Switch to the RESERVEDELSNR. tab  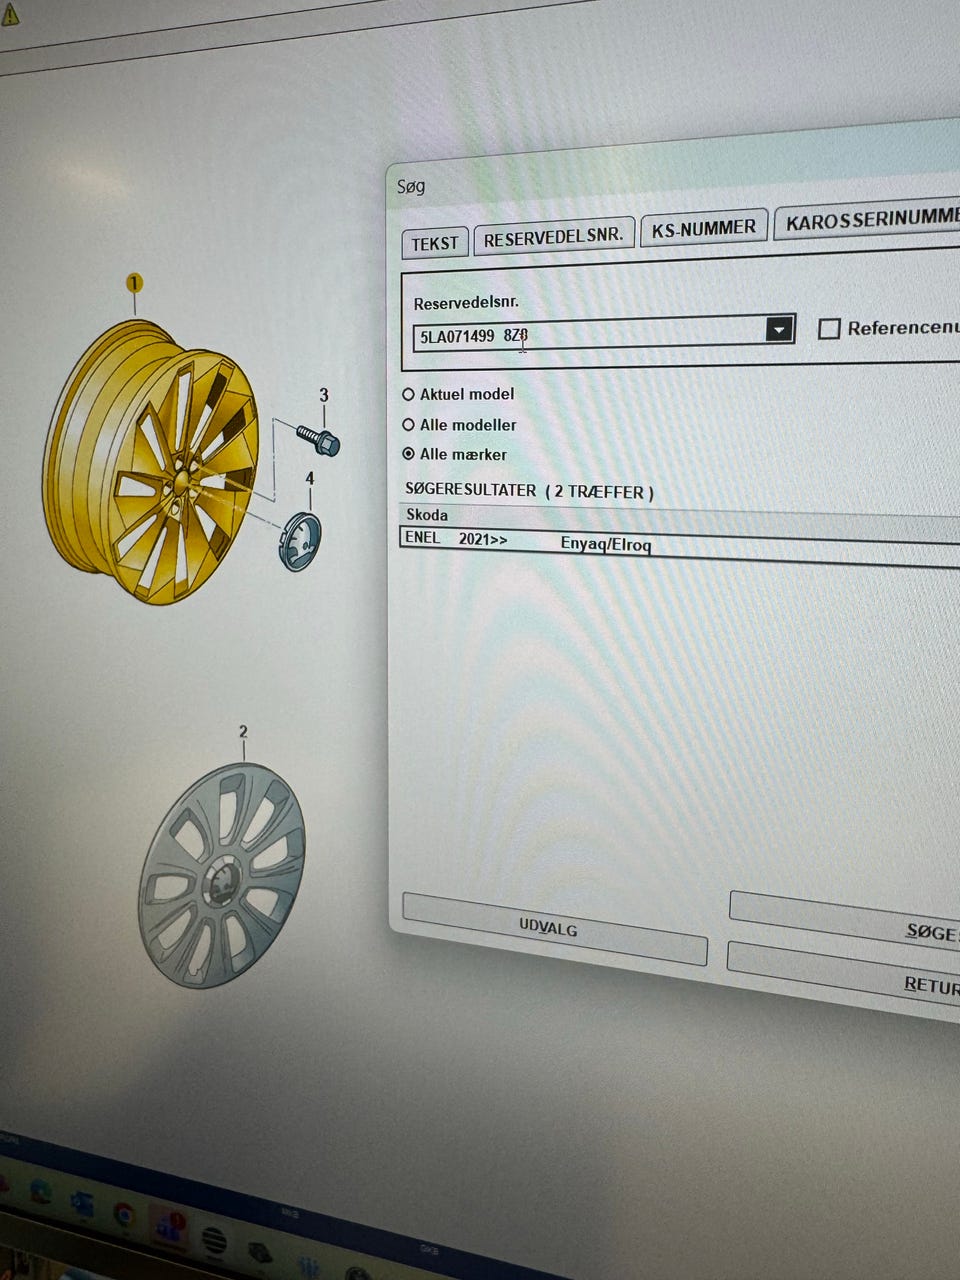coord(553,237)
